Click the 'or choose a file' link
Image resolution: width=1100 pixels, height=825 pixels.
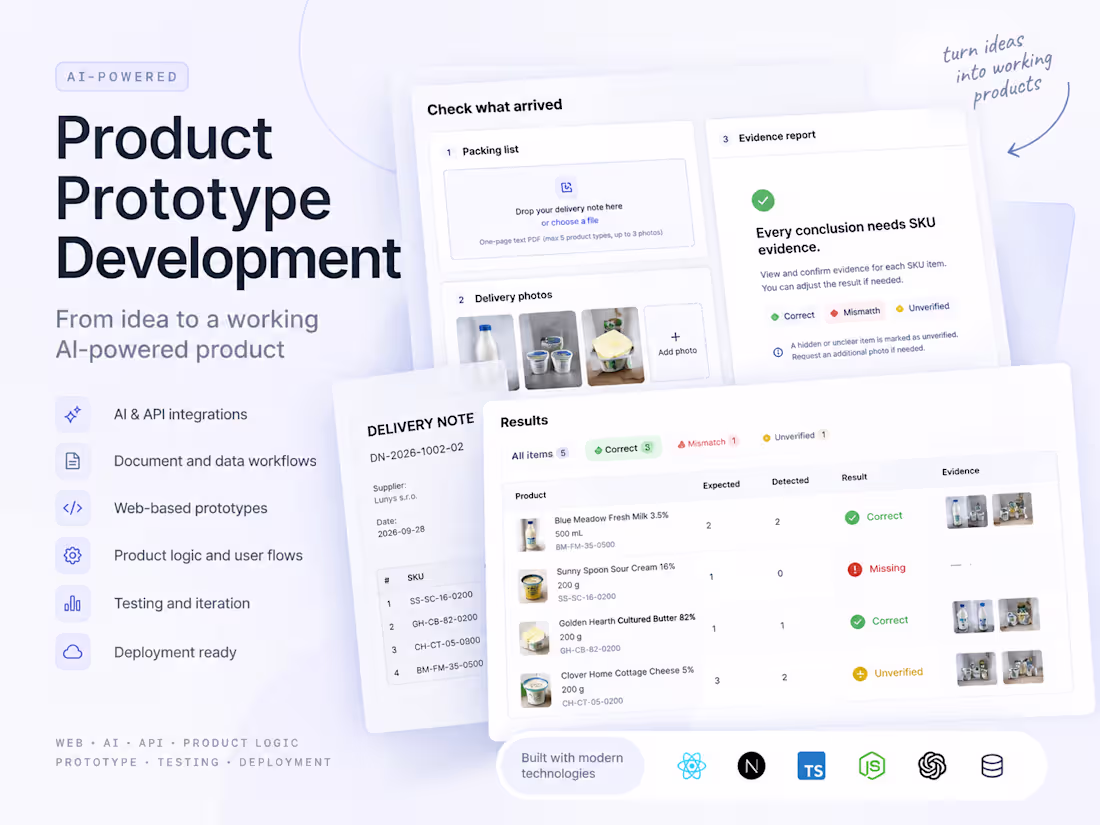click(570, 222)
